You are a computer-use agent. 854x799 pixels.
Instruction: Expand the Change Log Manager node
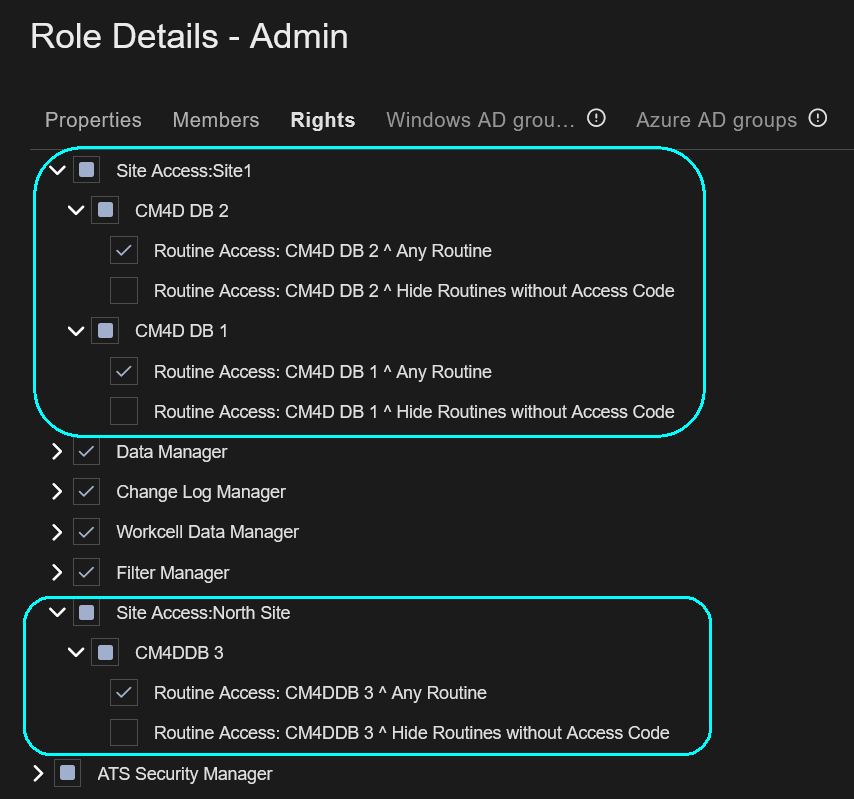pos(57,492)
